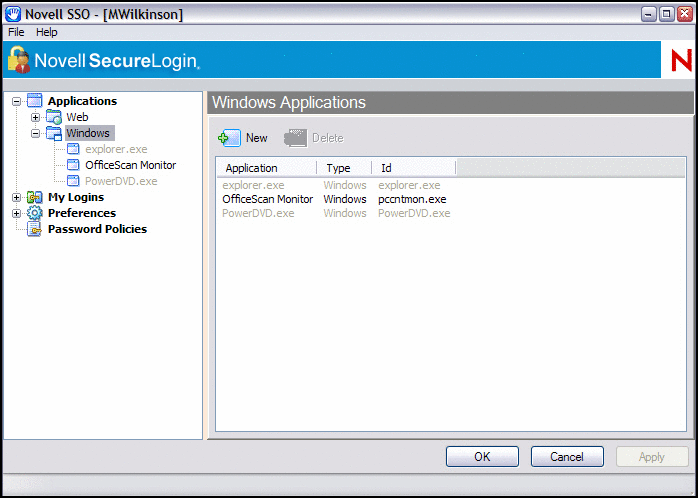This screenshot has height=498, width=698.
Task: Collapse the Windows tree node
Action: pyautogui.click(x=36, y=134)
